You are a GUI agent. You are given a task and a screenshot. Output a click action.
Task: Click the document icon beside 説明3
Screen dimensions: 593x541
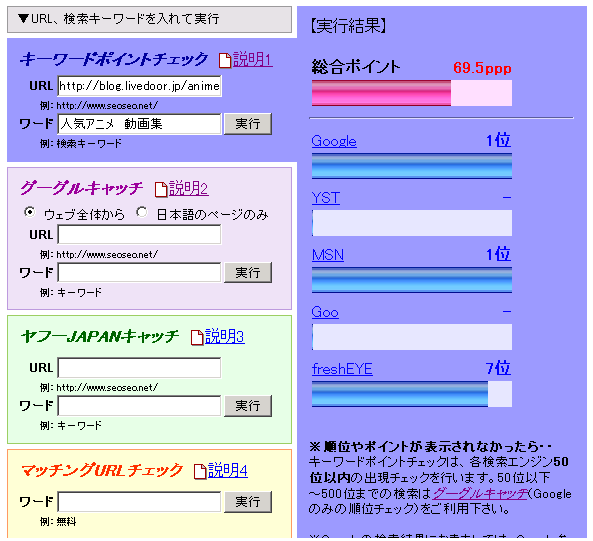(x=197, y=337)
